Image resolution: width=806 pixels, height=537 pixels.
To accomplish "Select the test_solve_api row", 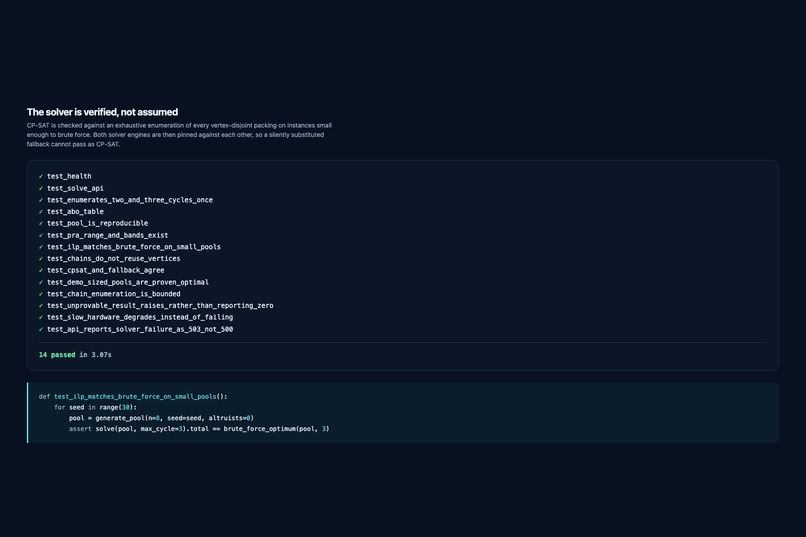I will [71, 188].
